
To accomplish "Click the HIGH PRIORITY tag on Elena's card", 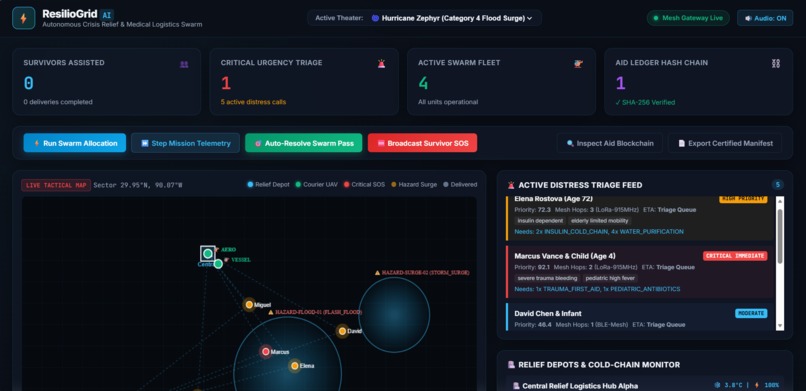I will pos(743,199).
